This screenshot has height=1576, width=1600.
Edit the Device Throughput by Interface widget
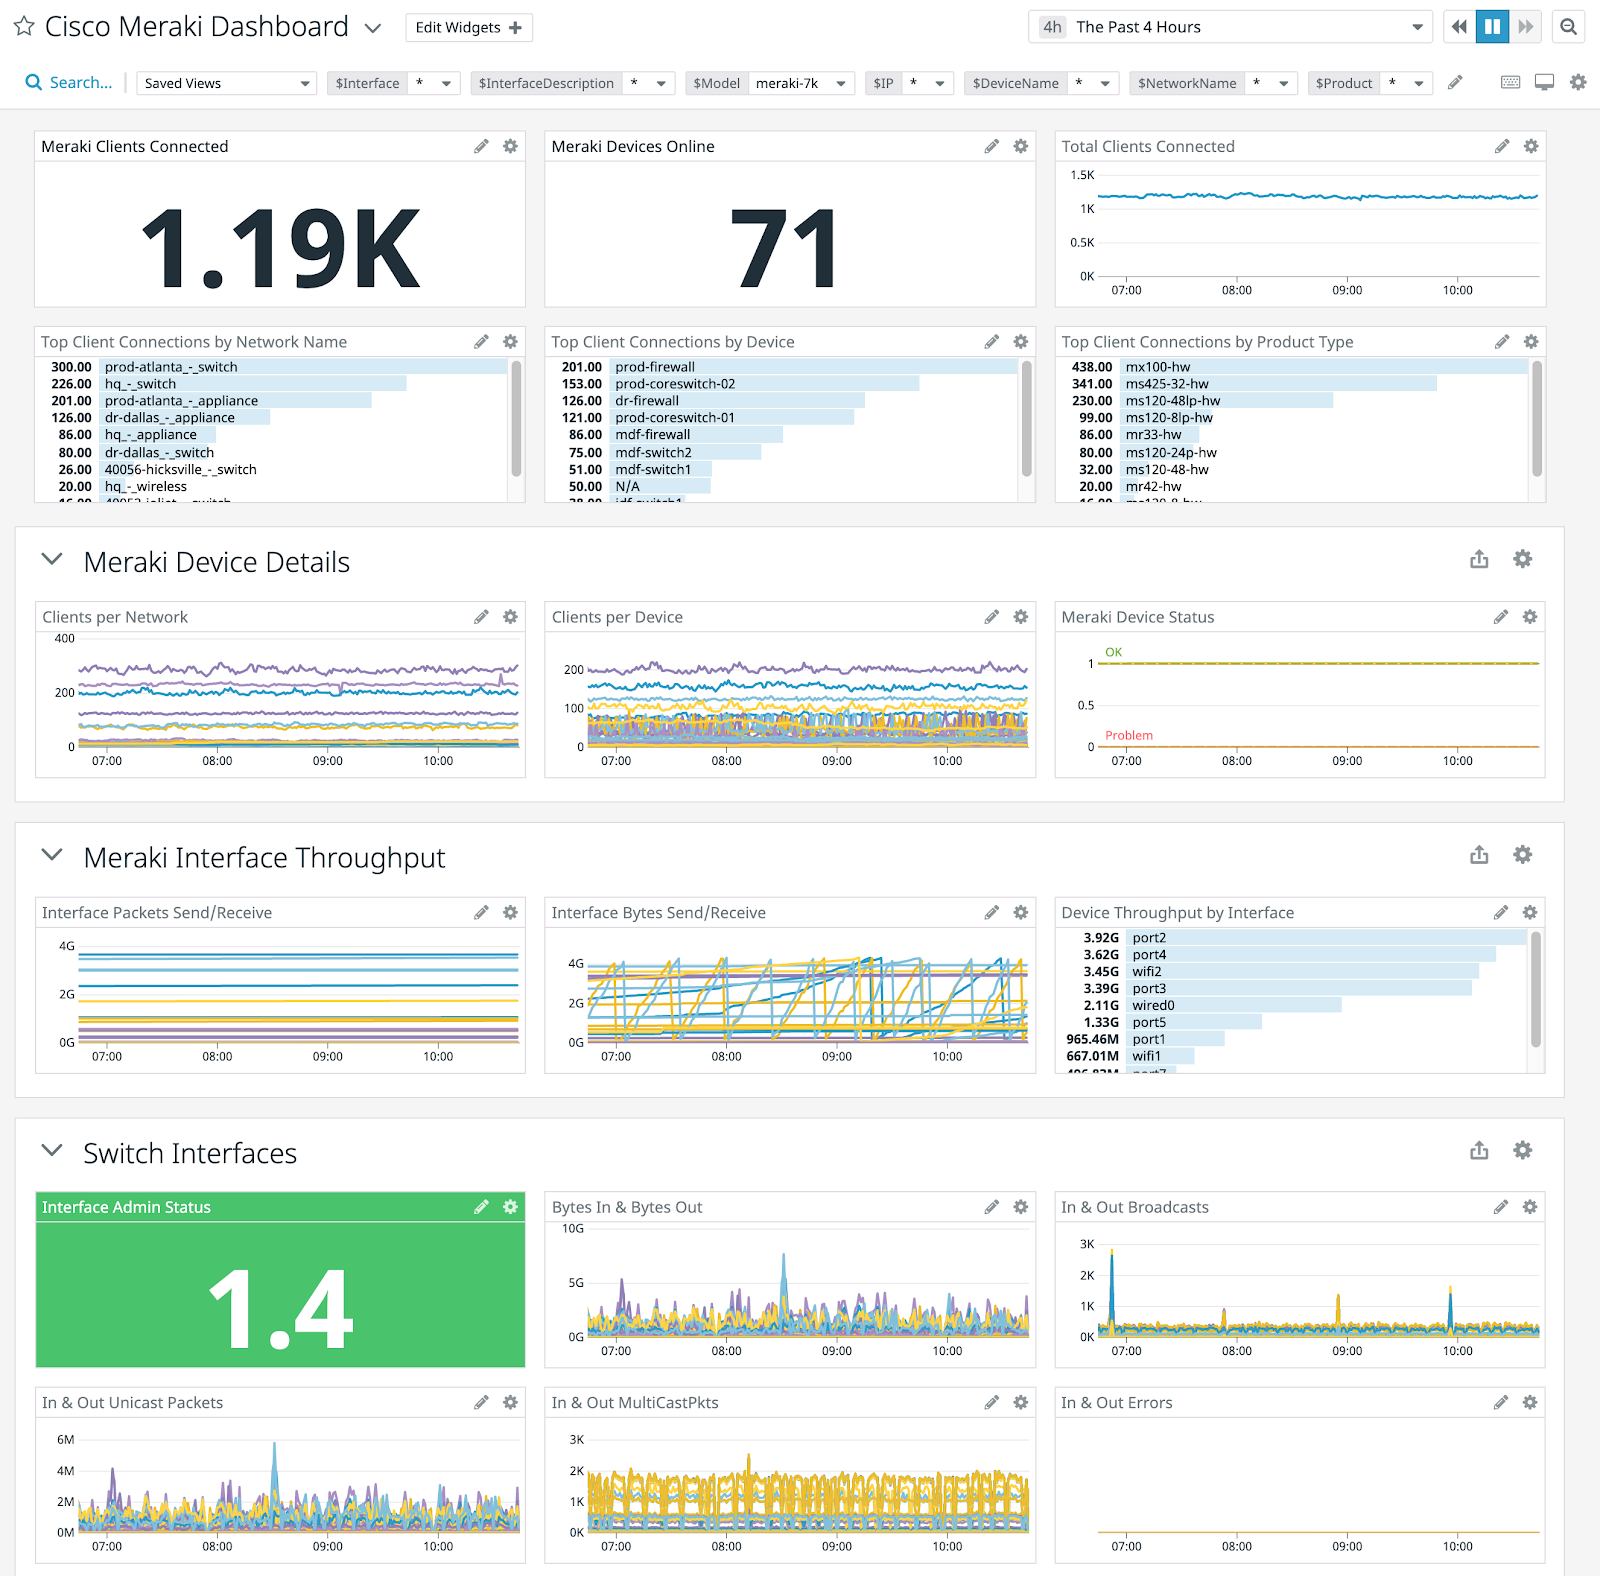coord(1500,912)
